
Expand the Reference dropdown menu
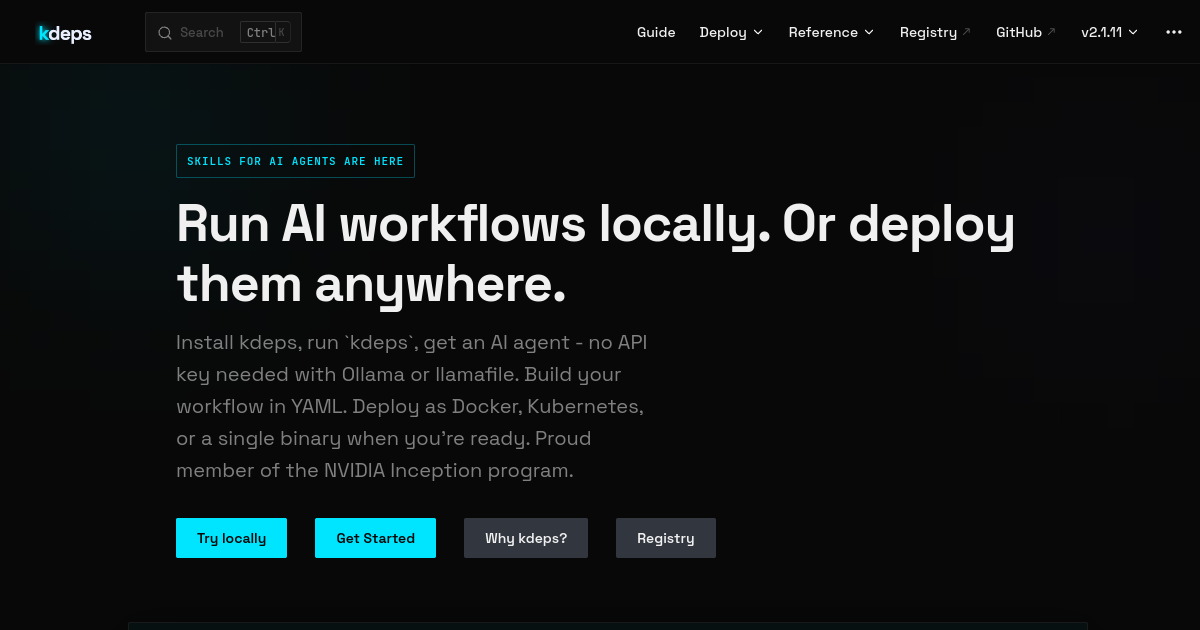pyautogui.click(x=831, y=32)
